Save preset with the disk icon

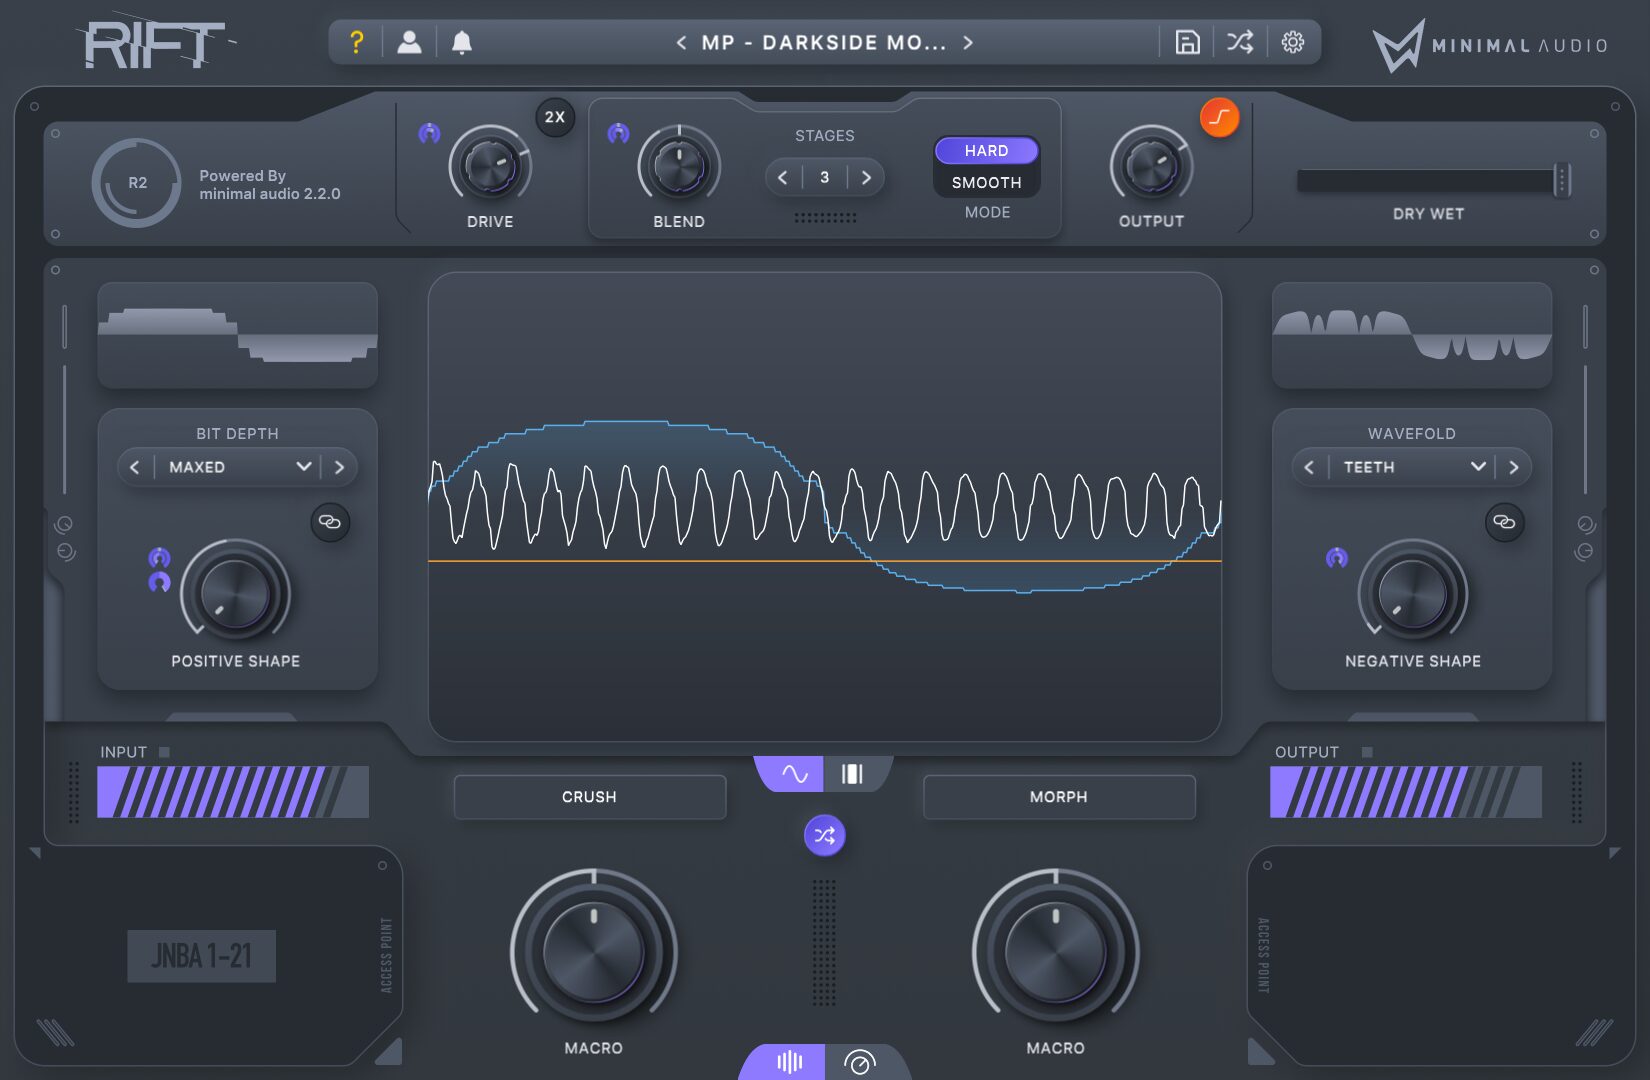point(1187,42)
